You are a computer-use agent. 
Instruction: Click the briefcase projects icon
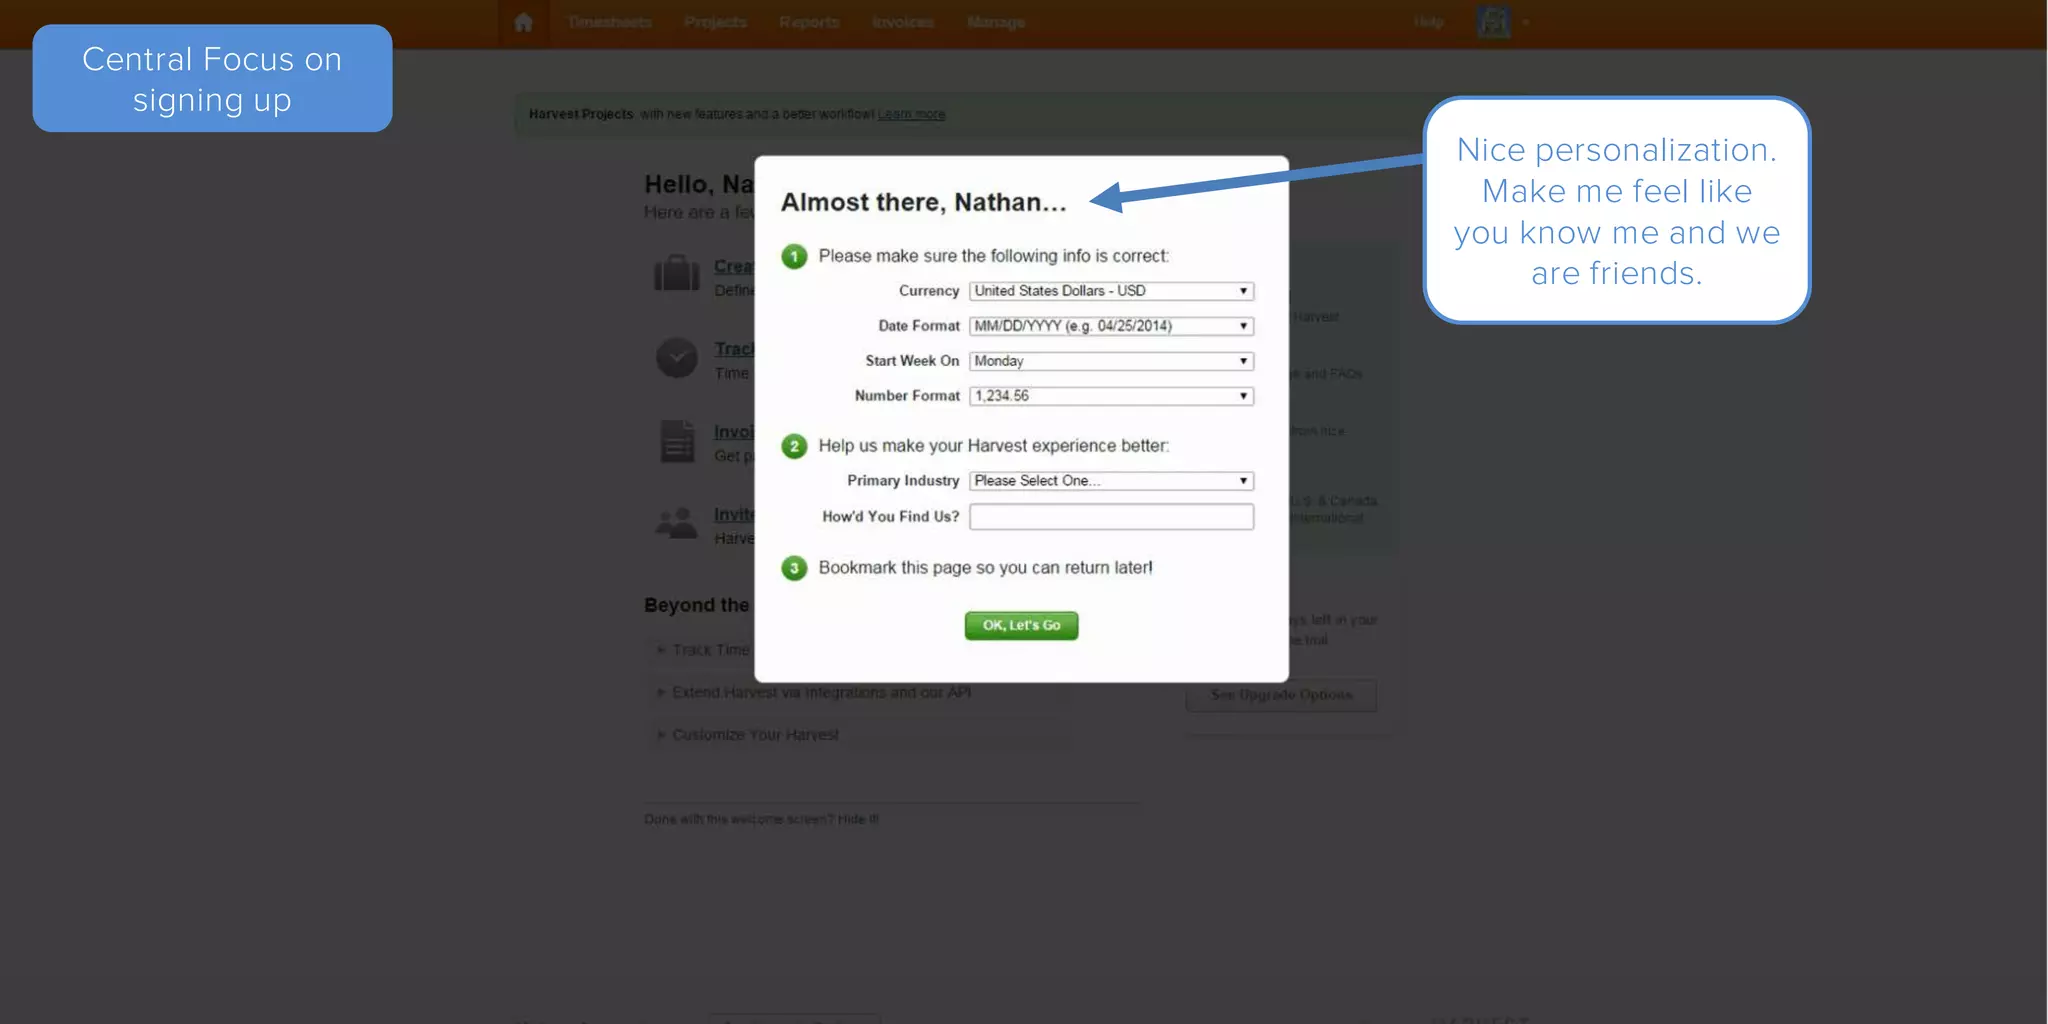tap(677, 272)
